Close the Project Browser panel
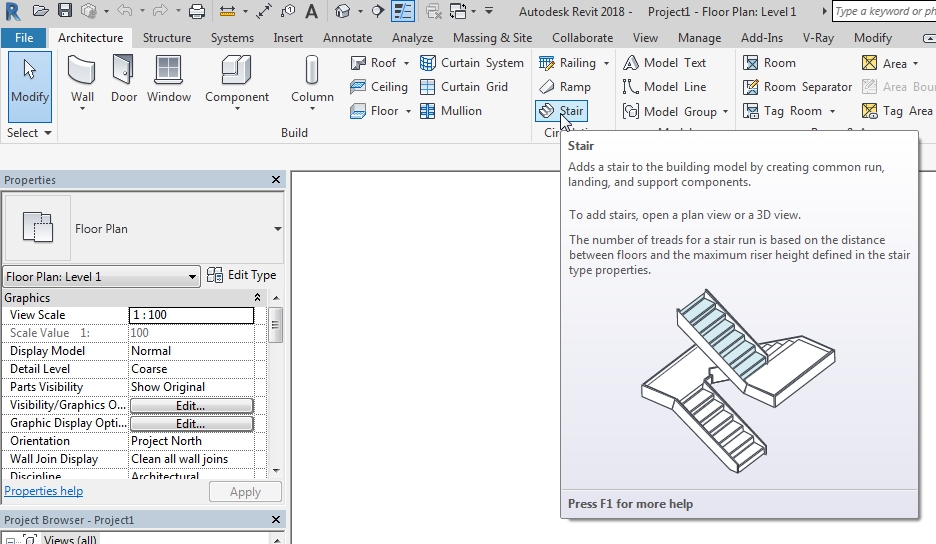936x544 pixels. [276, 520]
